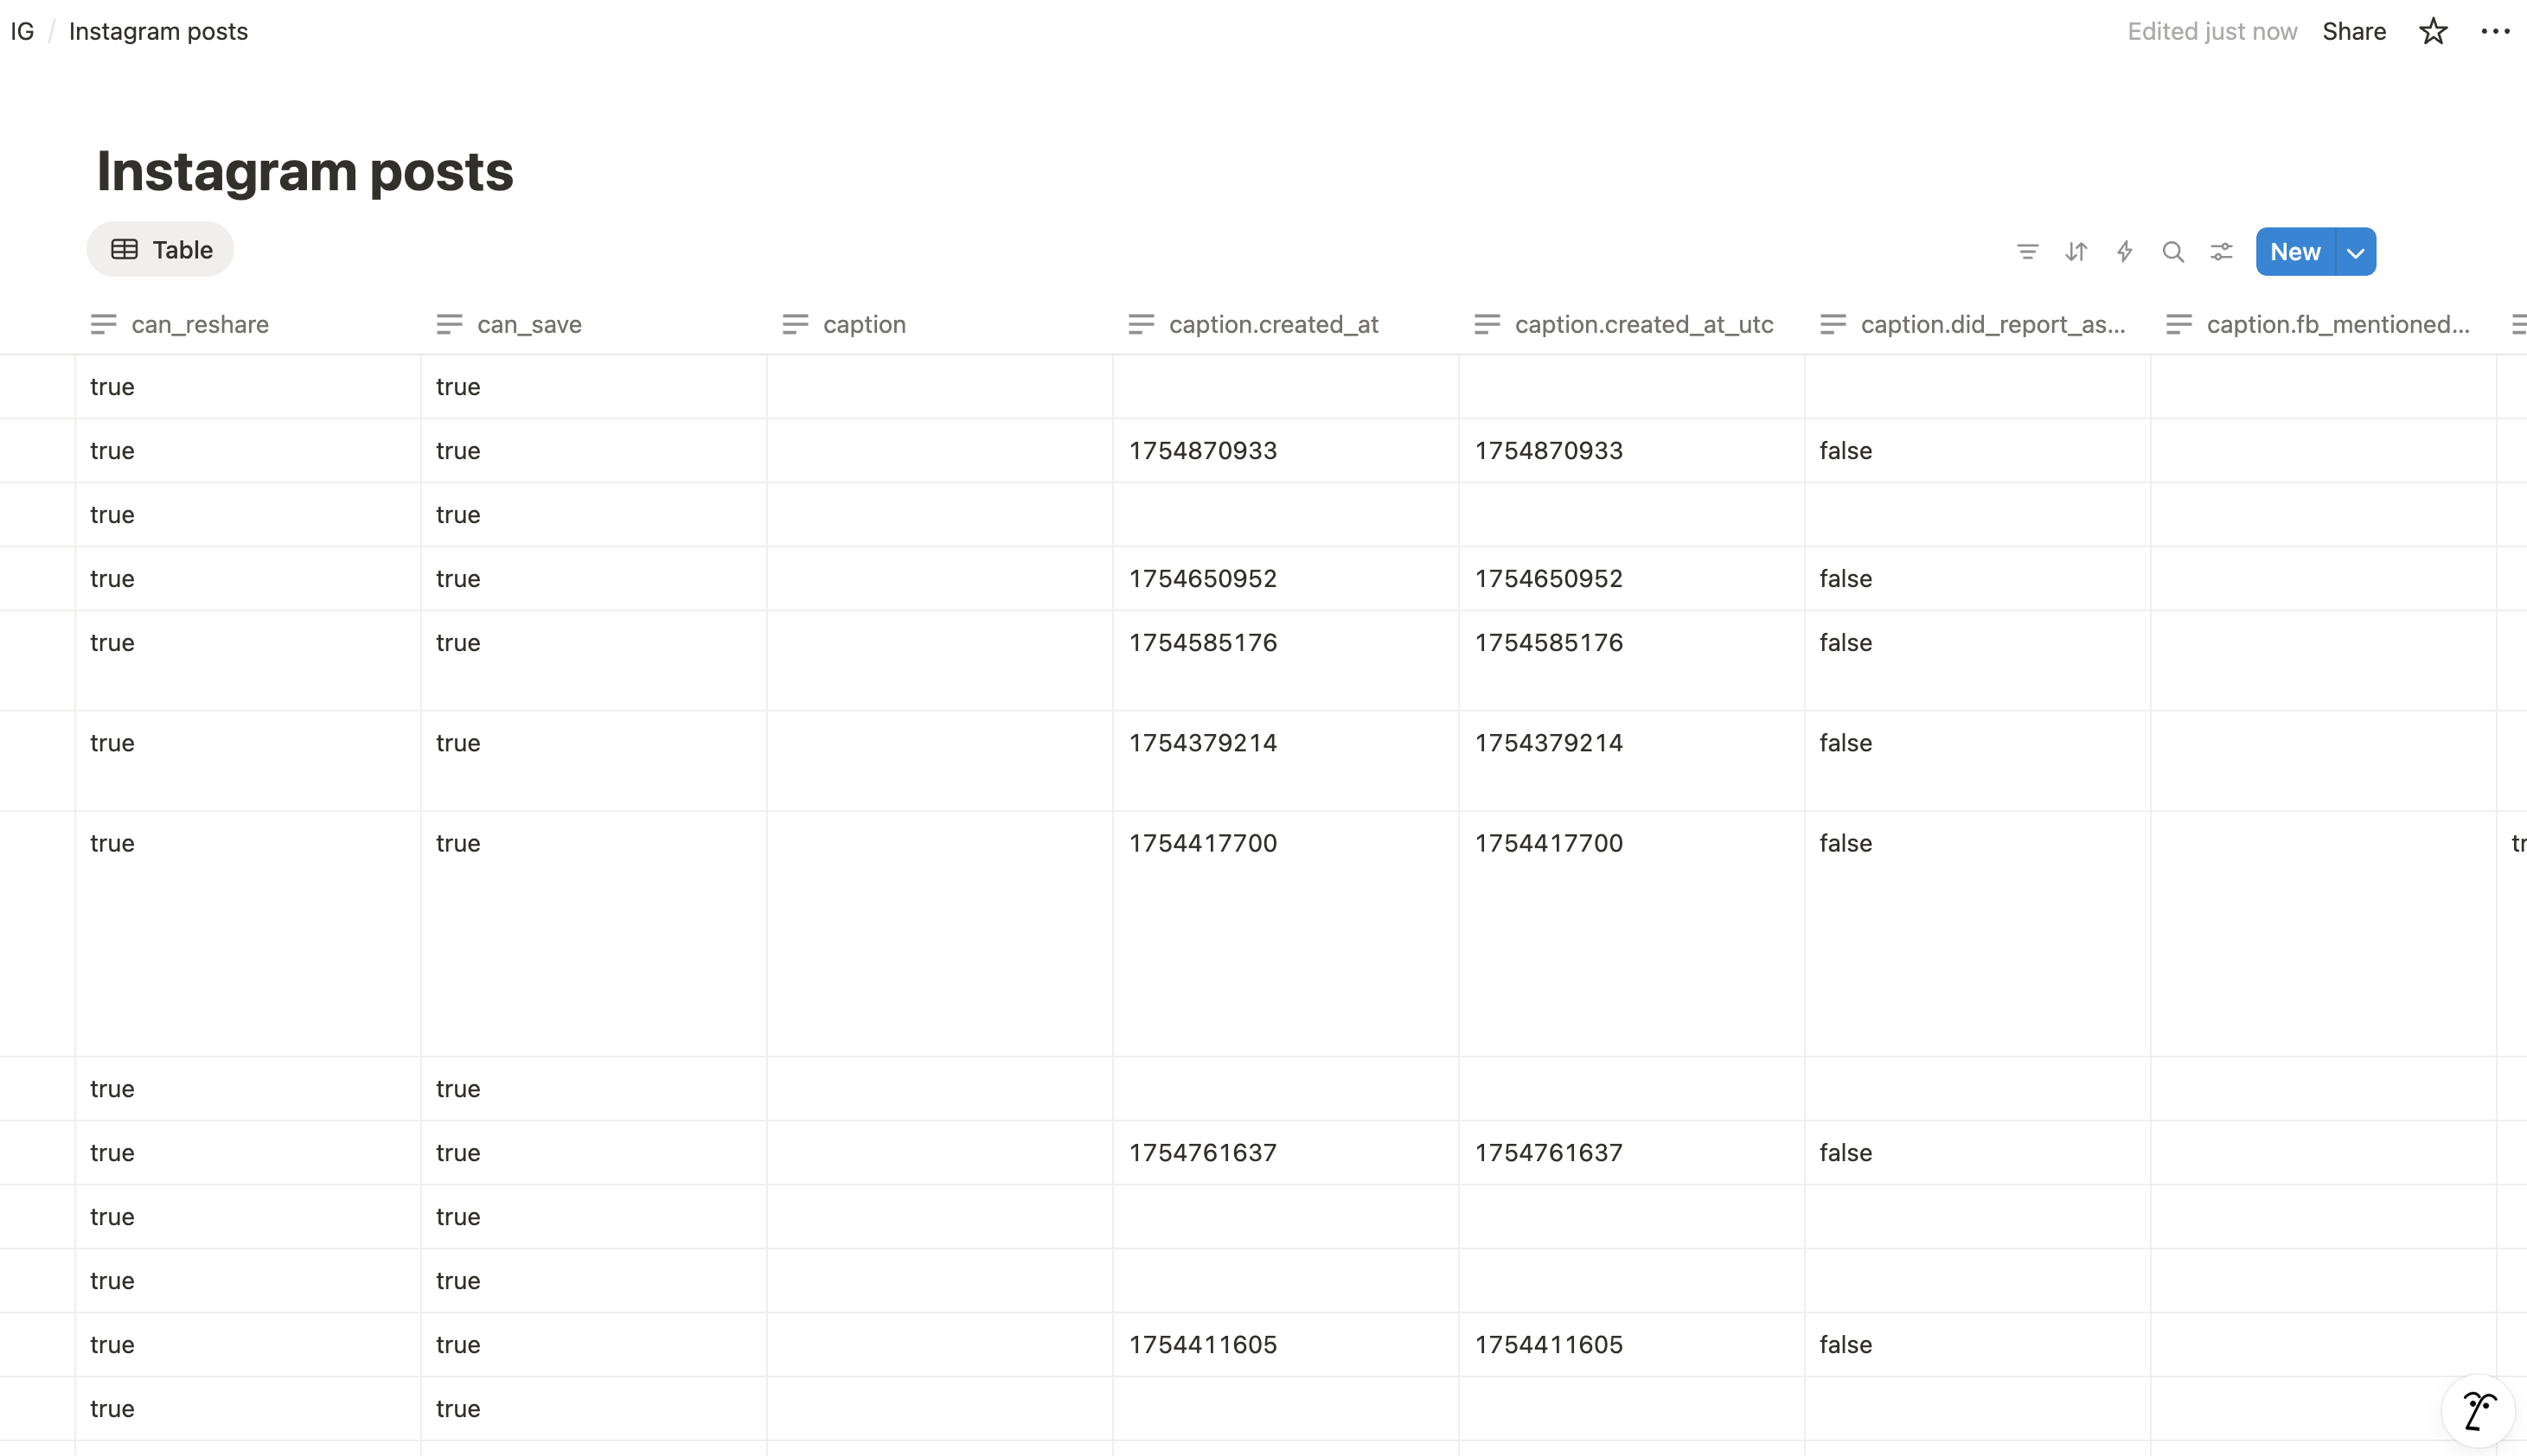Open the caption.created_at column header menu
Viewport: 2527px width, 1456px height.
coord(1286,324)
